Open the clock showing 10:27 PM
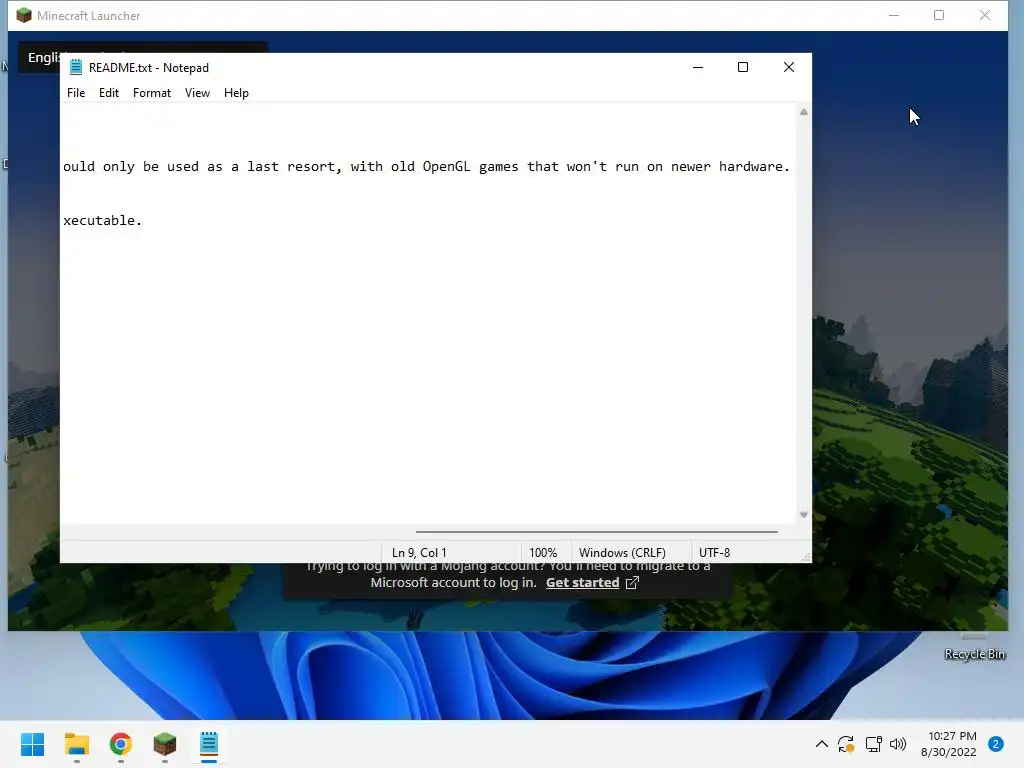This screenshot has width=1024, height=768. (949, 744)
